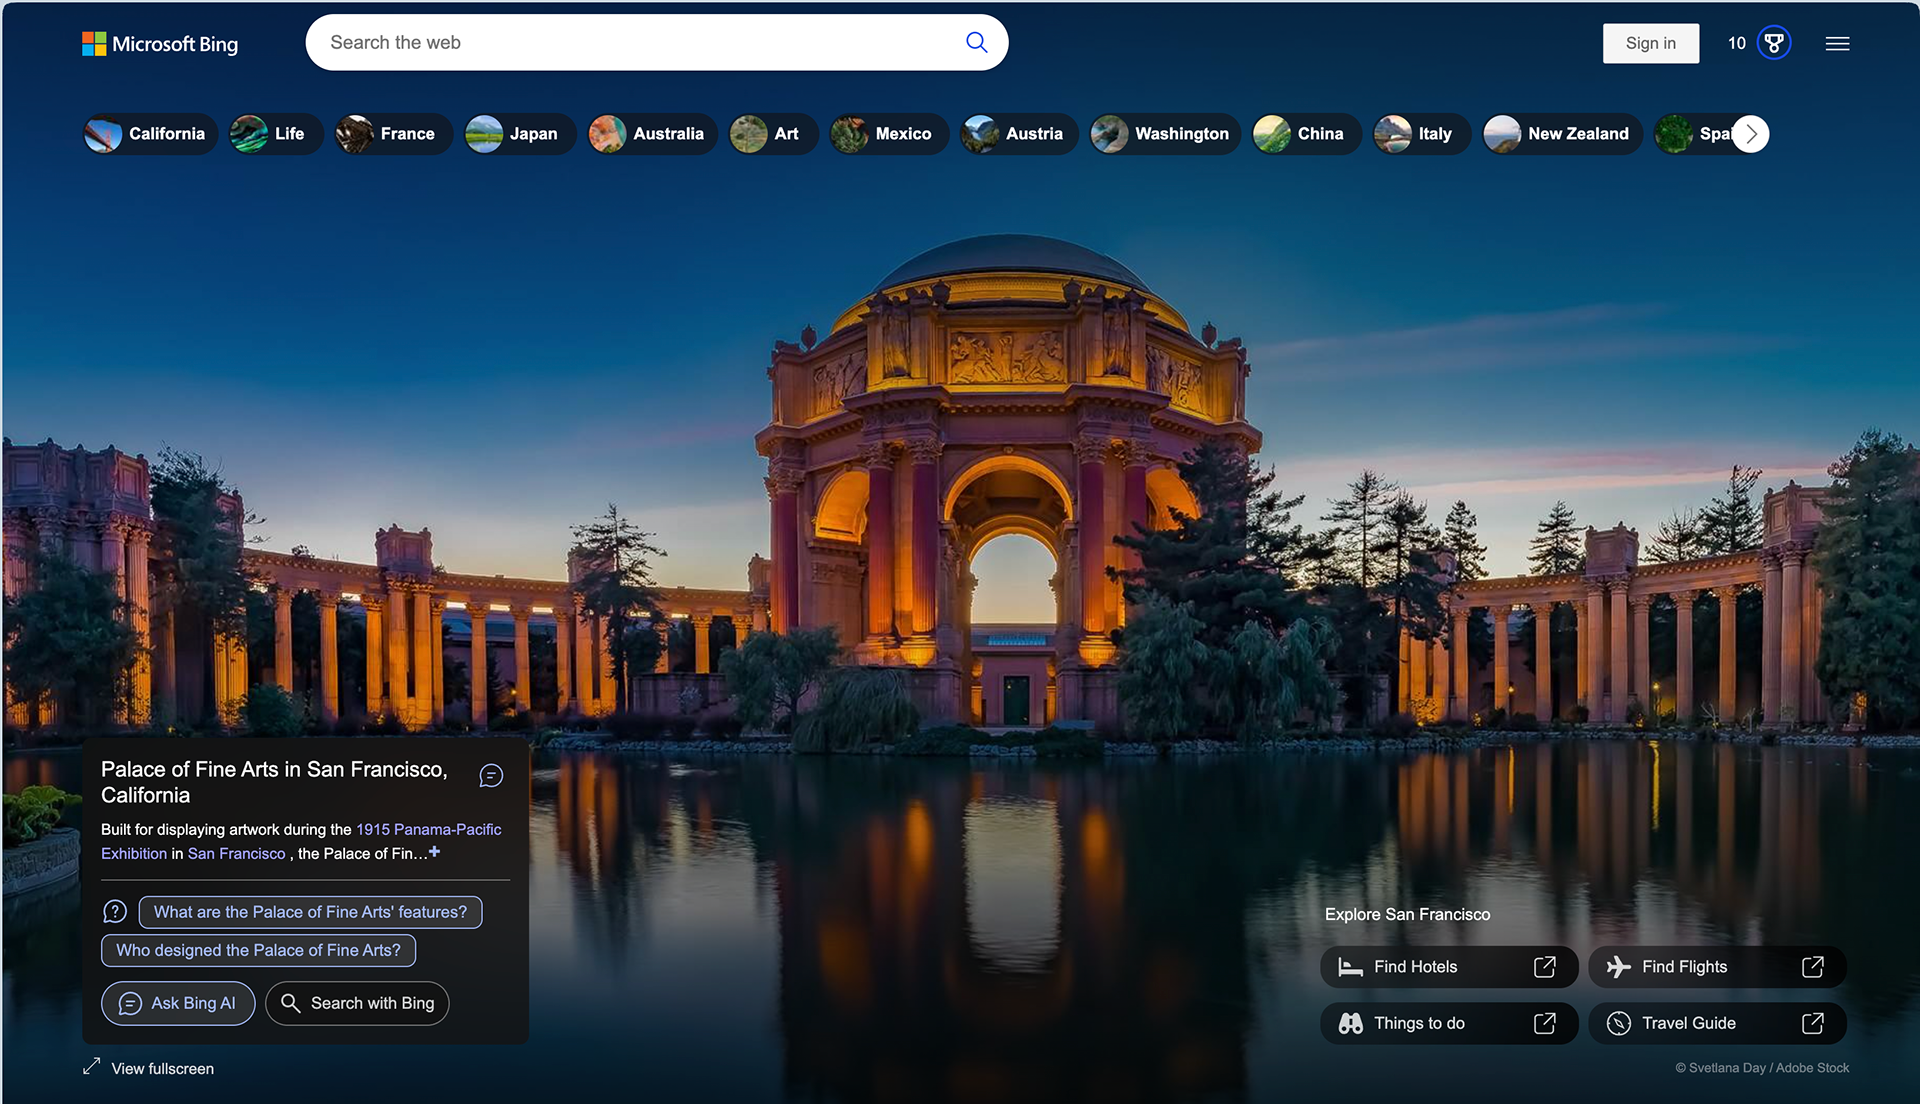Open Find Hotels external link icon
Image resolution: width=1920 pixels, height=1104 pixels.
(1545, 967)
